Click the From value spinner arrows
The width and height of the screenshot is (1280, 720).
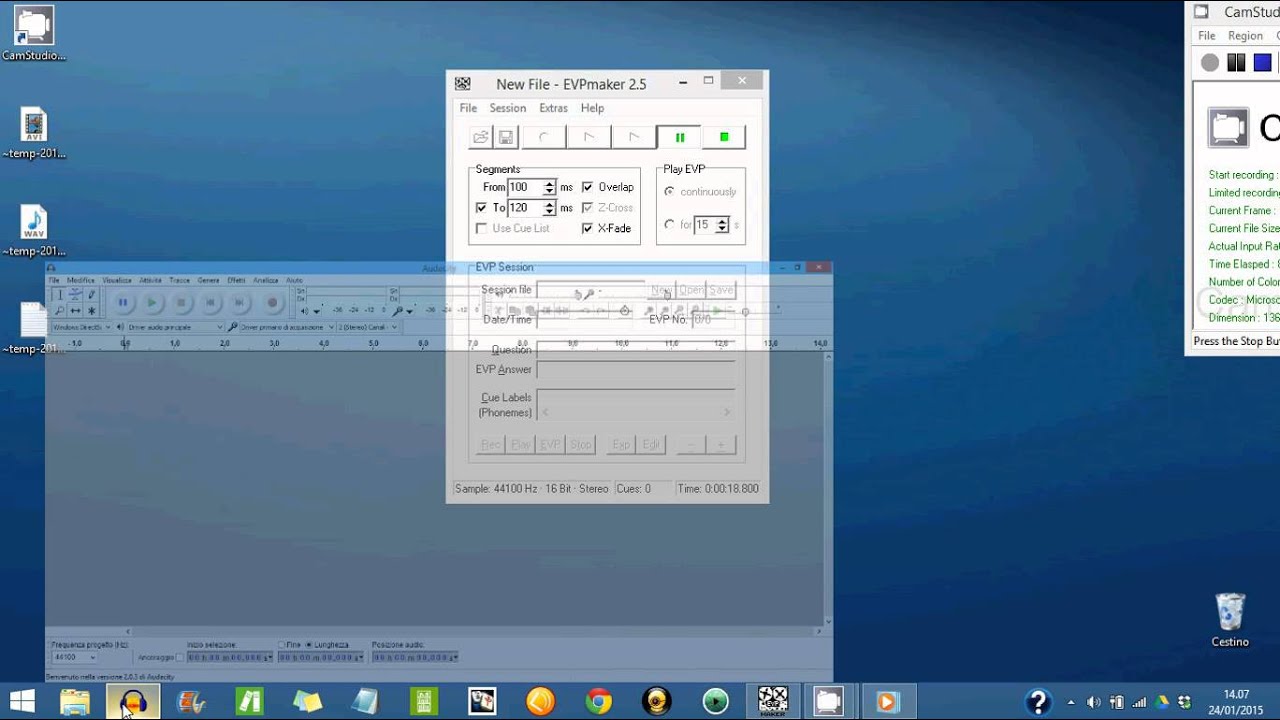tap(549, 187)
